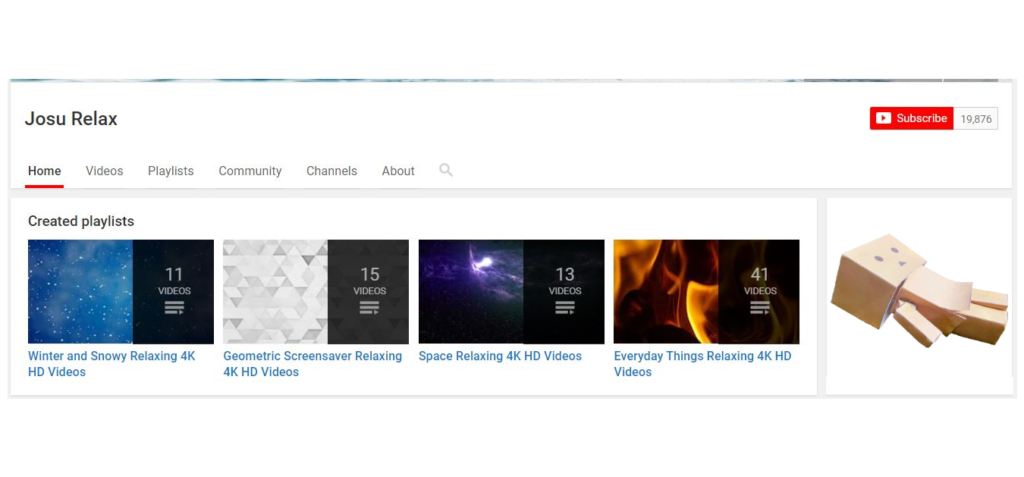Go to the Playlists tab

pos(170,171)
